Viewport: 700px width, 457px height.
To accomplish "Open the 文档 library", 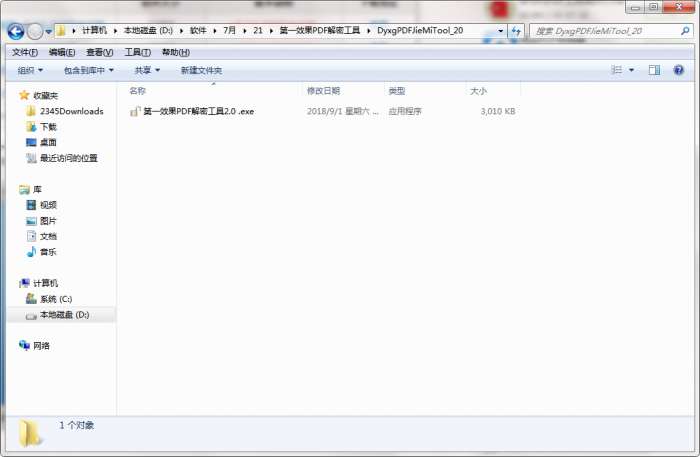I will coord(48,237).
